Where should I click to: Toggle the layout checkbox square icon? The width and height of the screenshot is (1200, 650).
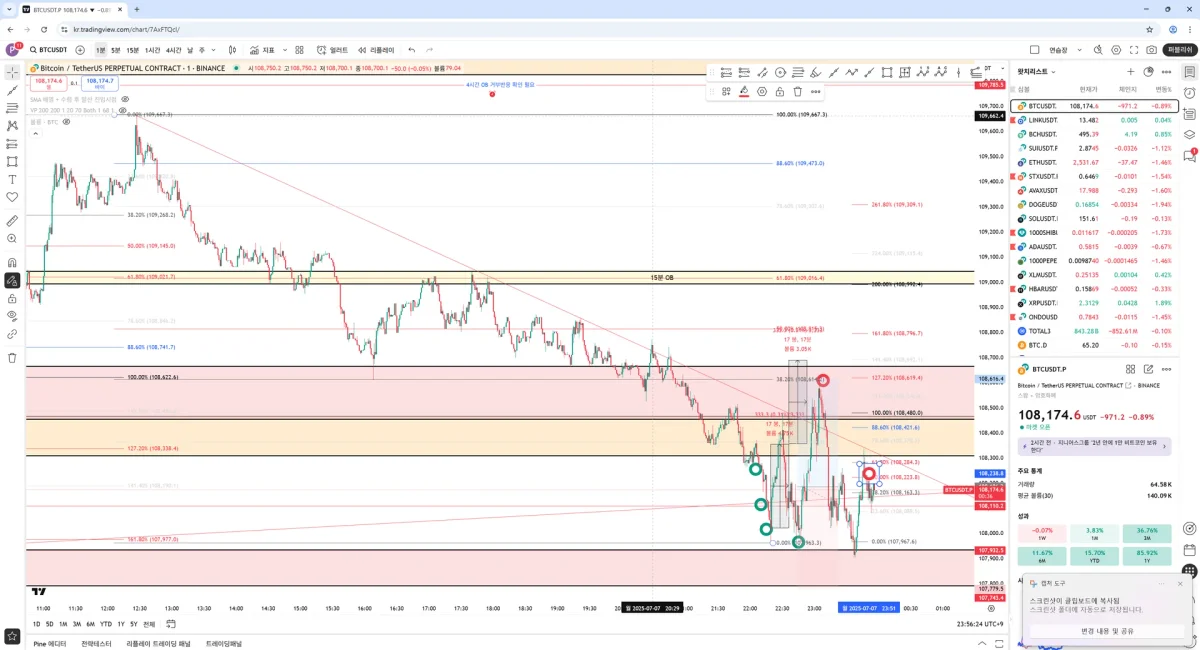click(x=1034, y=50)
